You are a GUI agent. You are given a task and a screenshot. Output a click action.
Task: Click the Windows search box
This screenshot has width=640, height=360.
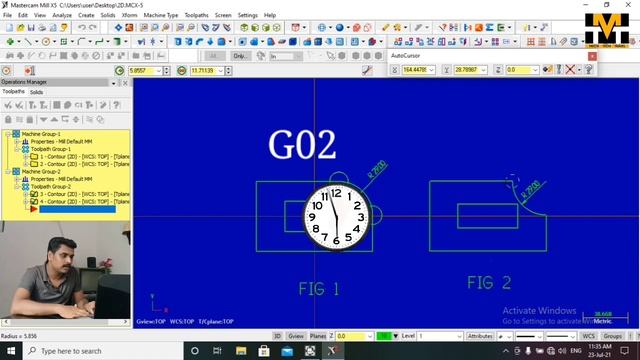coord(102,351)
